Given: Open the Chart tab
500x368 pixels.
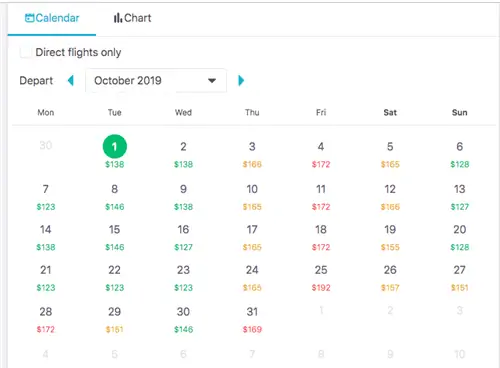Looking at the screenshot, I should [132, 18].
